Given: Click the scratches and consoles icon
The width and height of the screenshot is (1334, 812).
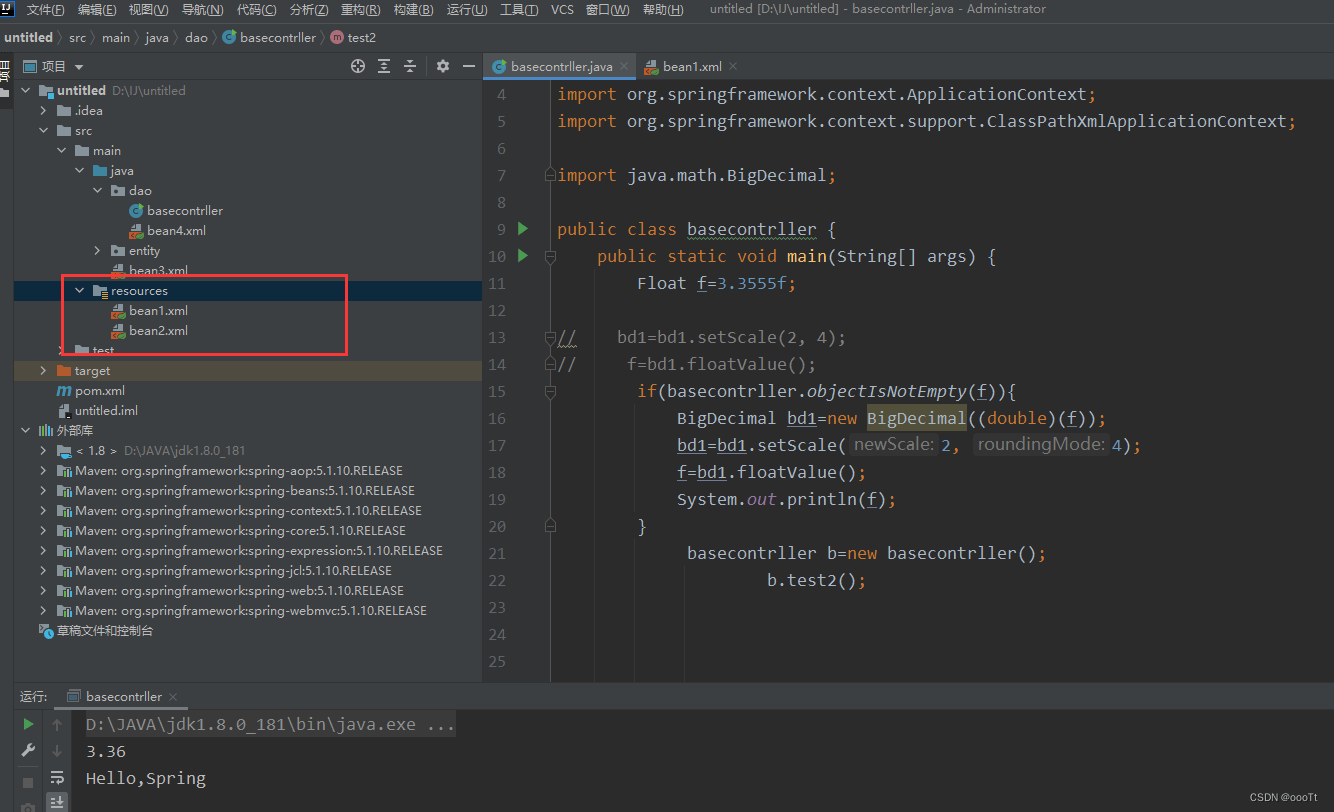Looking at the screenshot, I should pos(46,631).
